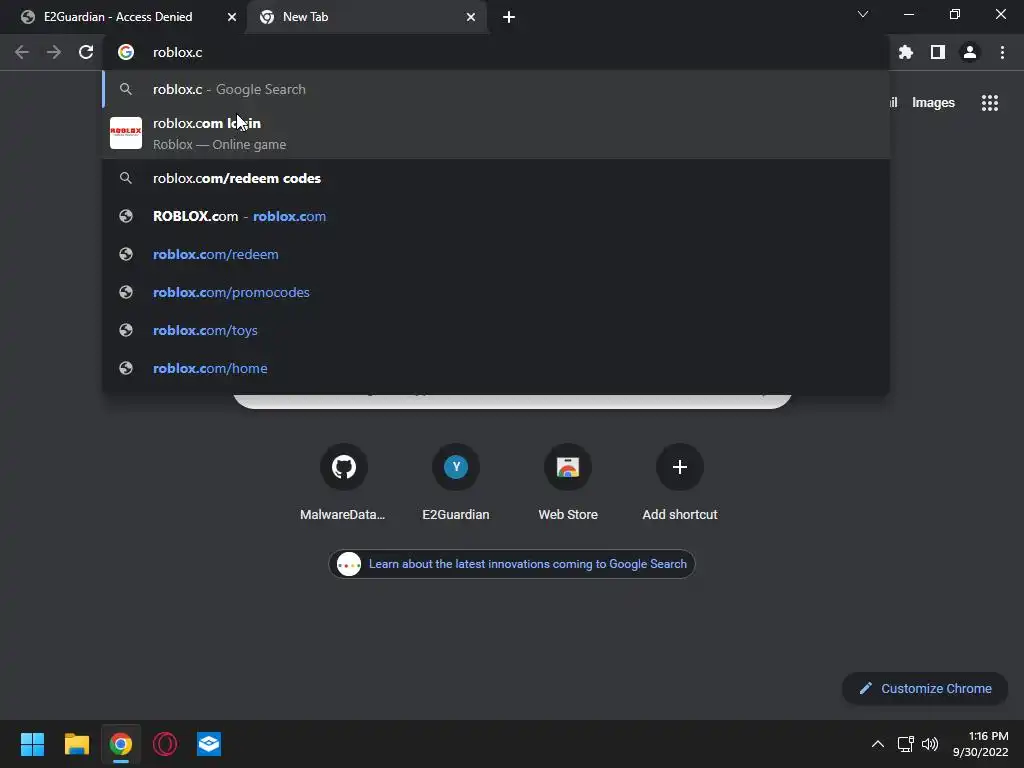Launch Opera from the taskbar
The height and width of the screenshot is (768, 1024).
[x=165, y=744]
